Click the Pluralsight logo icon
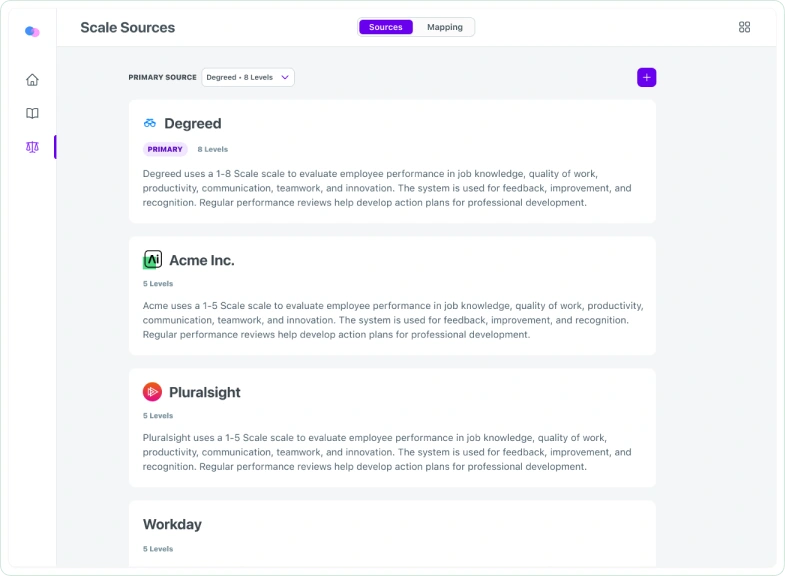 tap(152, 392)
